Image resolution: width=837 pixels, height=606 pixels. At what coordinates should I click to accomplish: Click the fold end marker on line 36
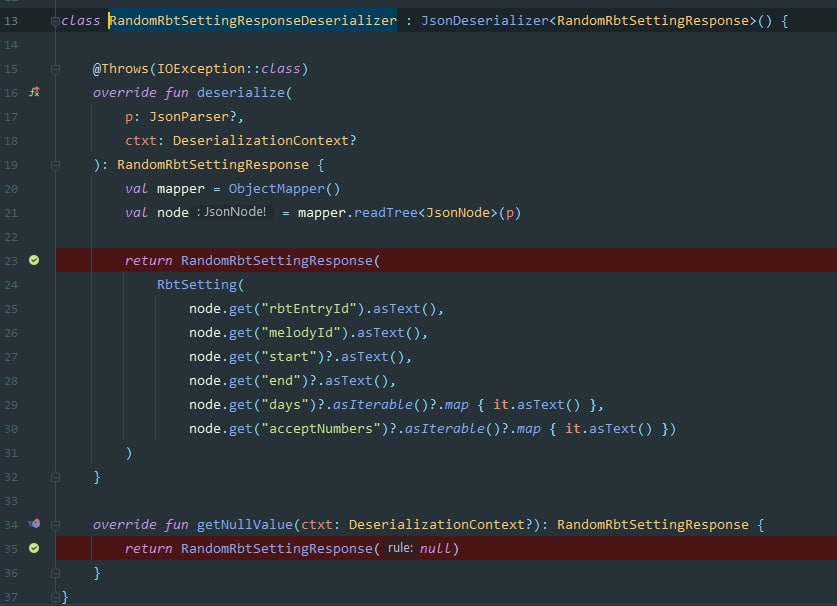point(55,573)
